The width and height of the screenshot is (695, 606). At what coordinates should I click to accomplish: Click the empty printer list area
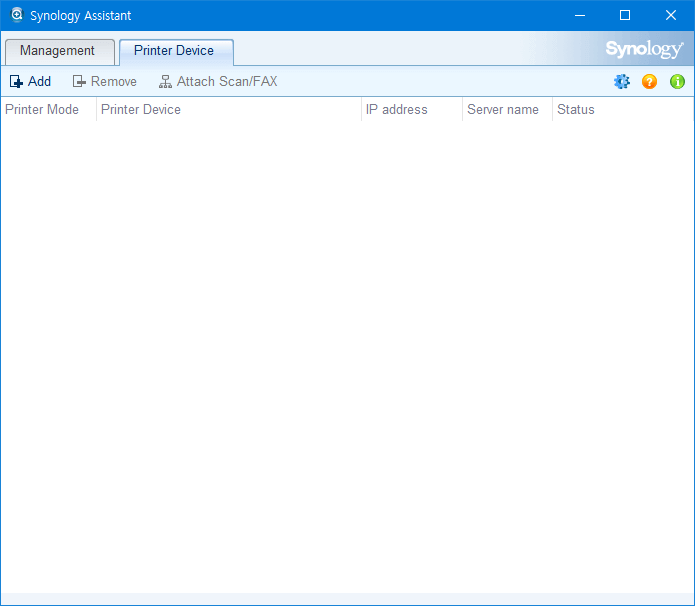coord(347,350)
